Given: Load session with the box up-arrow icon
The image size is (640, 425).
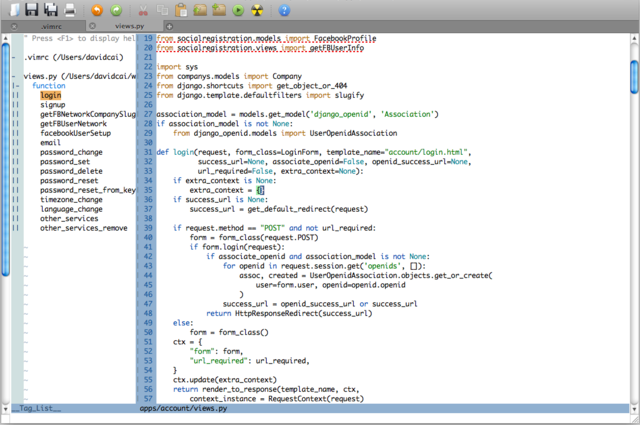Looking at the screenshot, I should (x=200, y=10).
